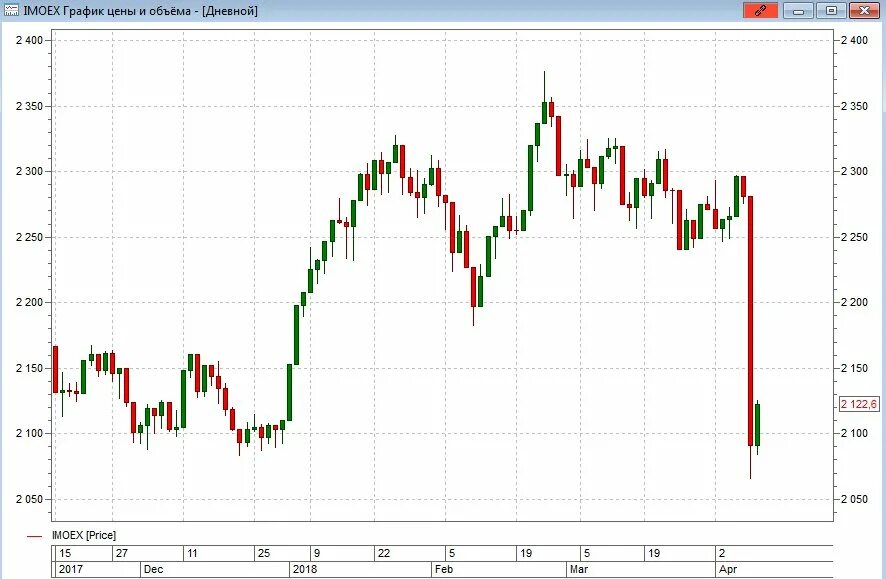Screen dimensions: 886x579
Task: Click the left axis label 2 350
Action: click(x=29, y=106)
